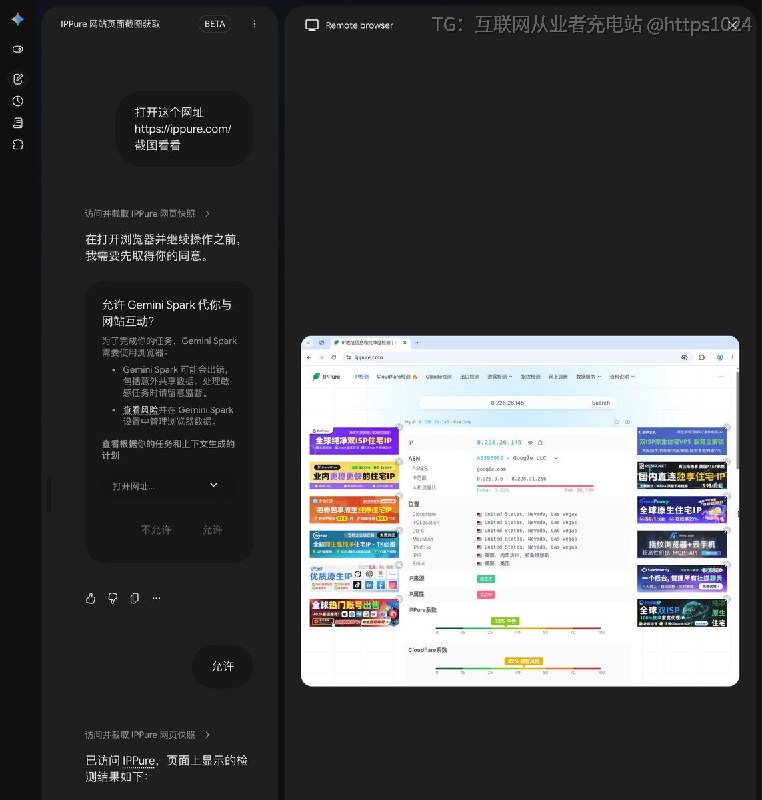
Task: Click the refresh icon on the My IP row
Action: point(616,422)
